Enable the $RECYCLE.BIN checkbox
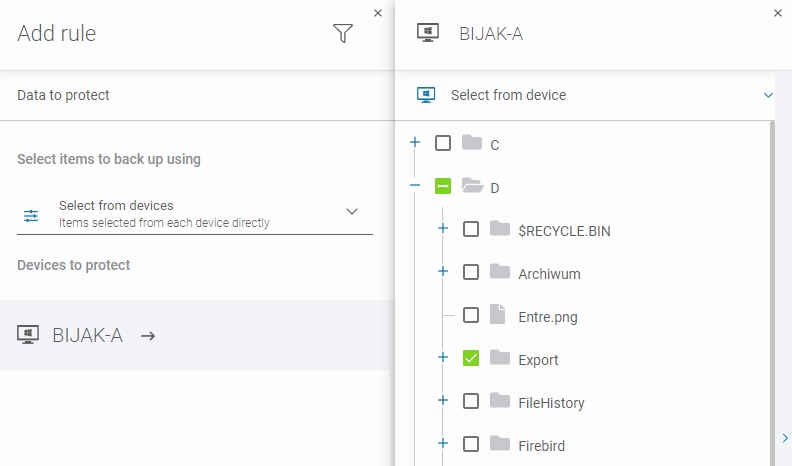This screenshot has width=792, height=466. (x=471, y=230)
